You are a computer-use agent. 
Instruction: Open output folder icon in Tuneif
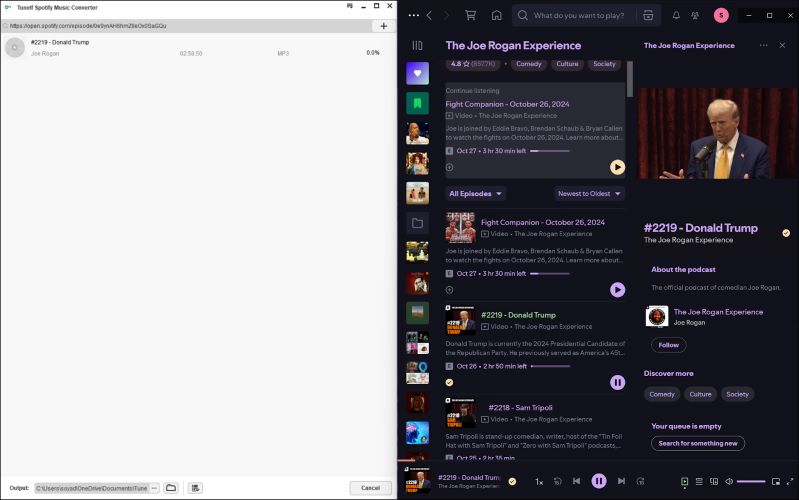(x=171, y=488)
